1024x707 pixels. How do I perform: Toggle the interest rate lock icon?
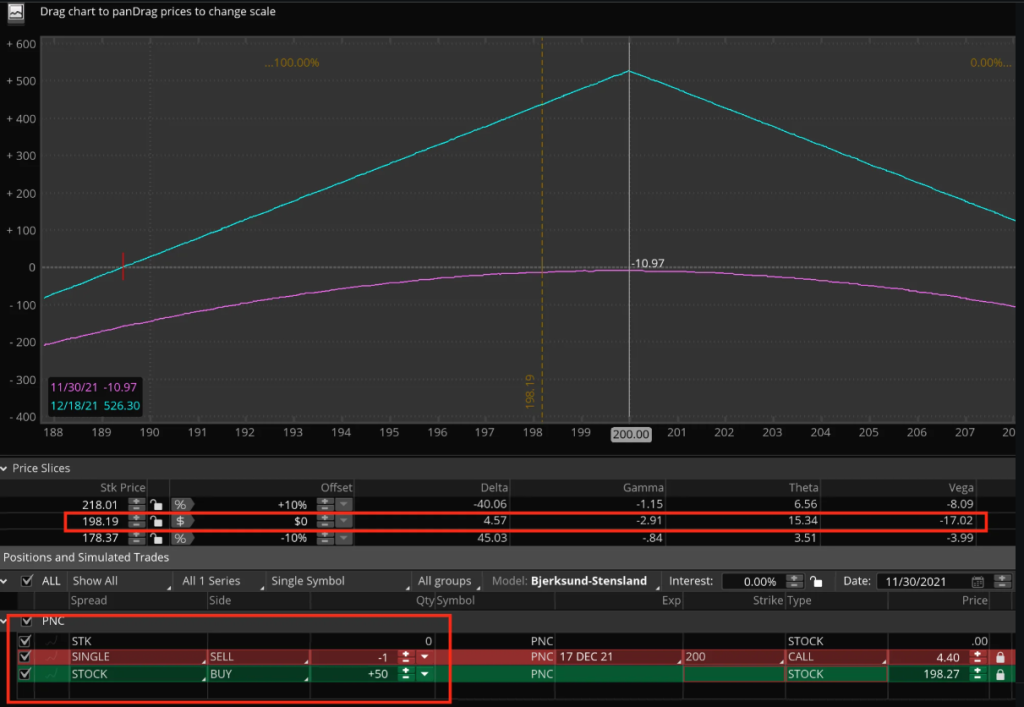click(816, 581)
